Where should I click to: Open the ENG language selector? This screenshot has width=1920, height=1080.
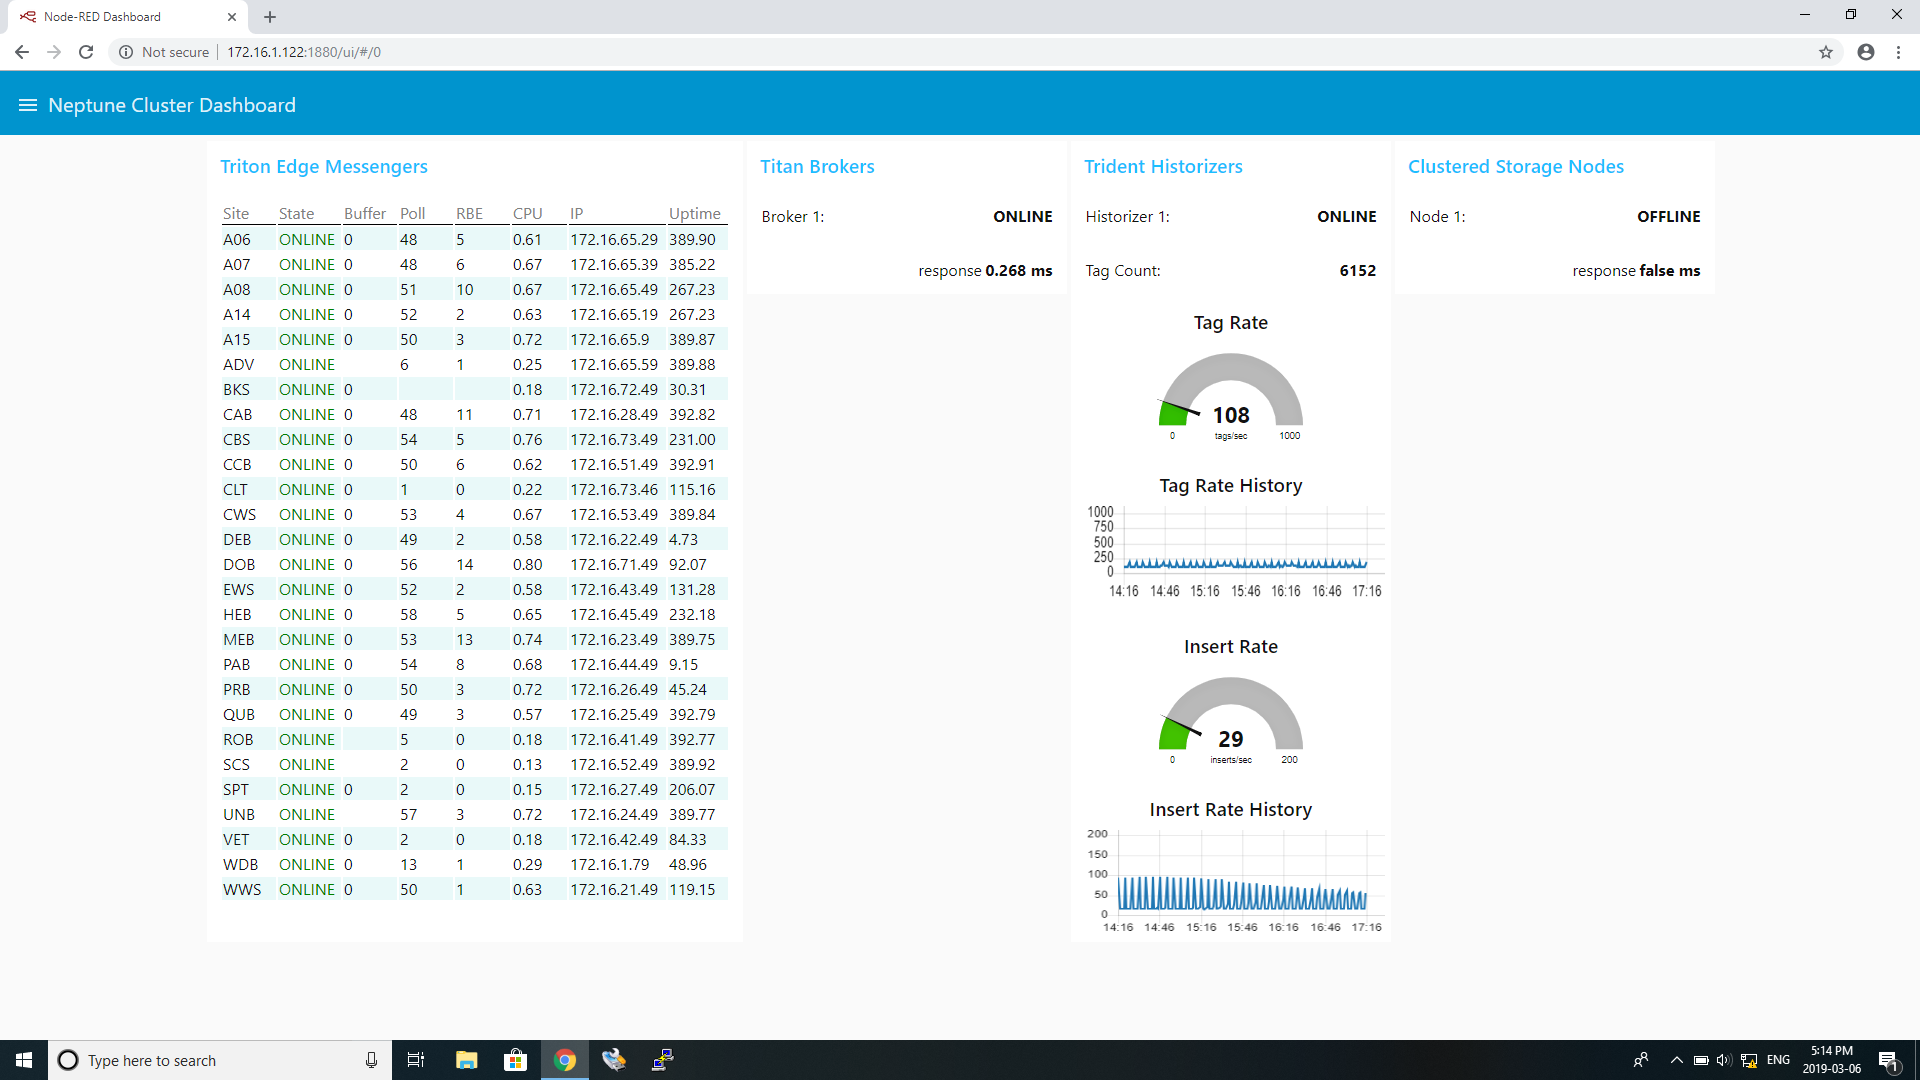click(x=1777, y=1060)
